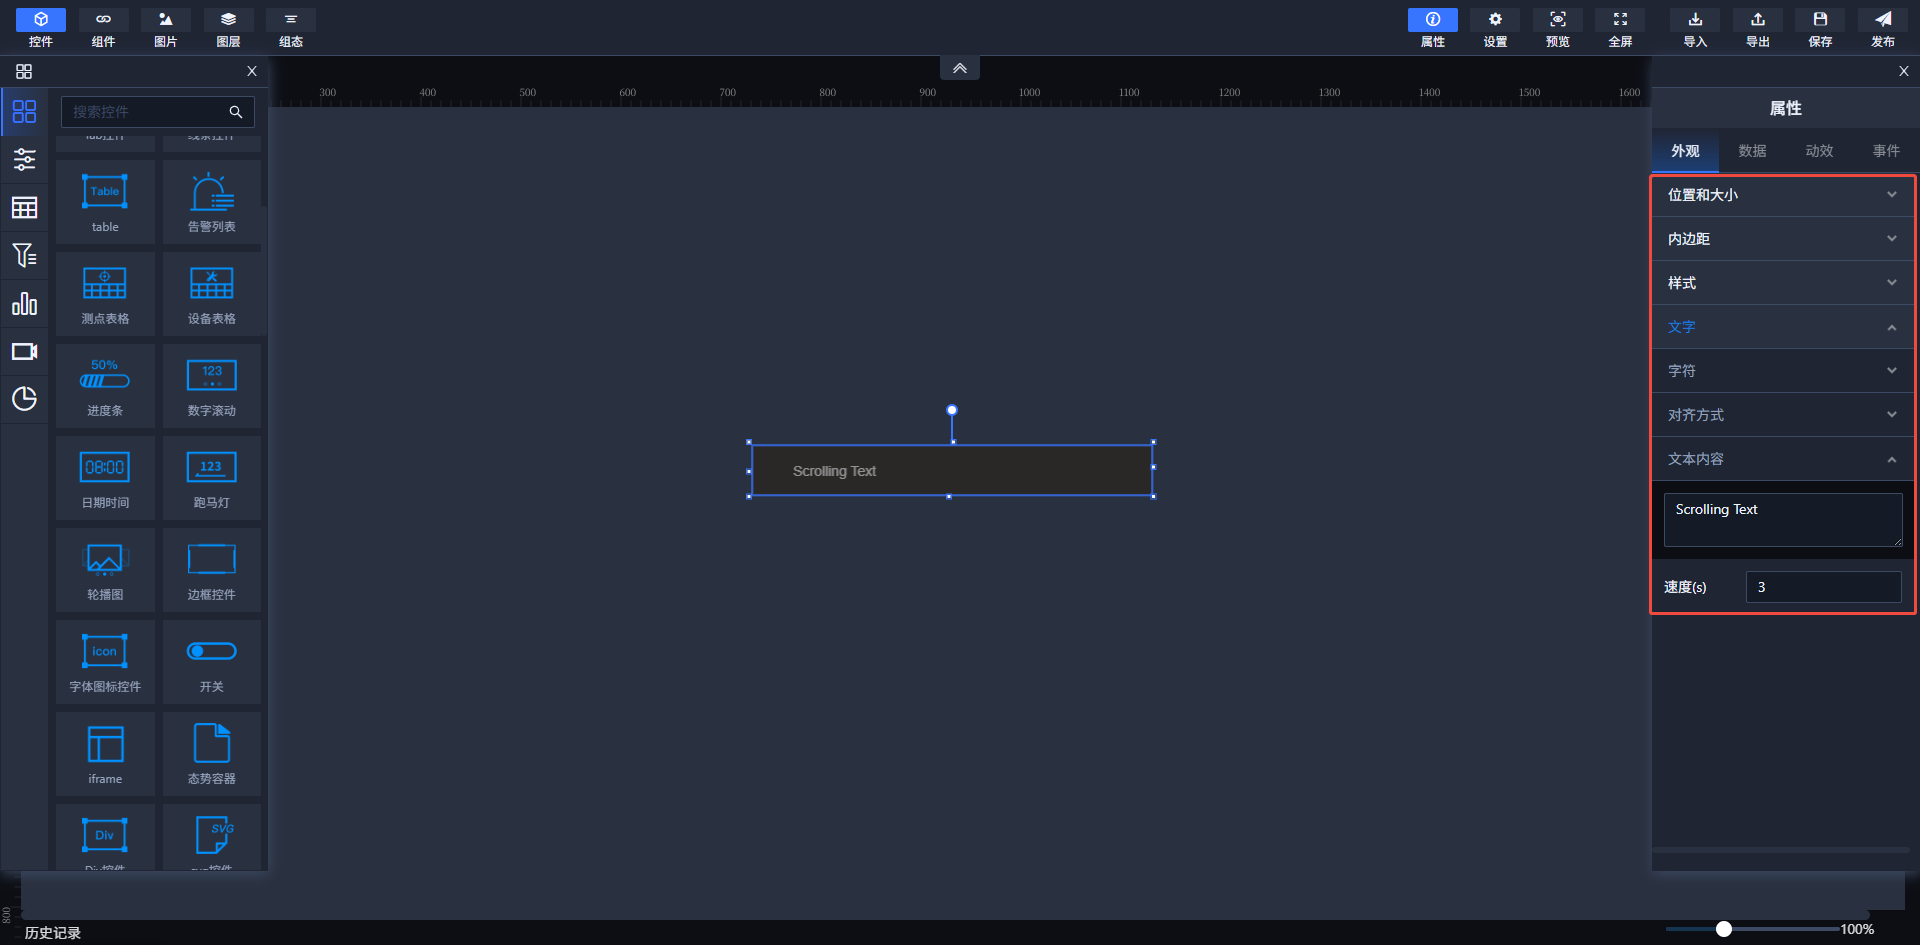Image resolution: width=1920 pixels, height=945 pixels.
Task: Click the zoom slider handle at 100%
Action: point(1724,929)
